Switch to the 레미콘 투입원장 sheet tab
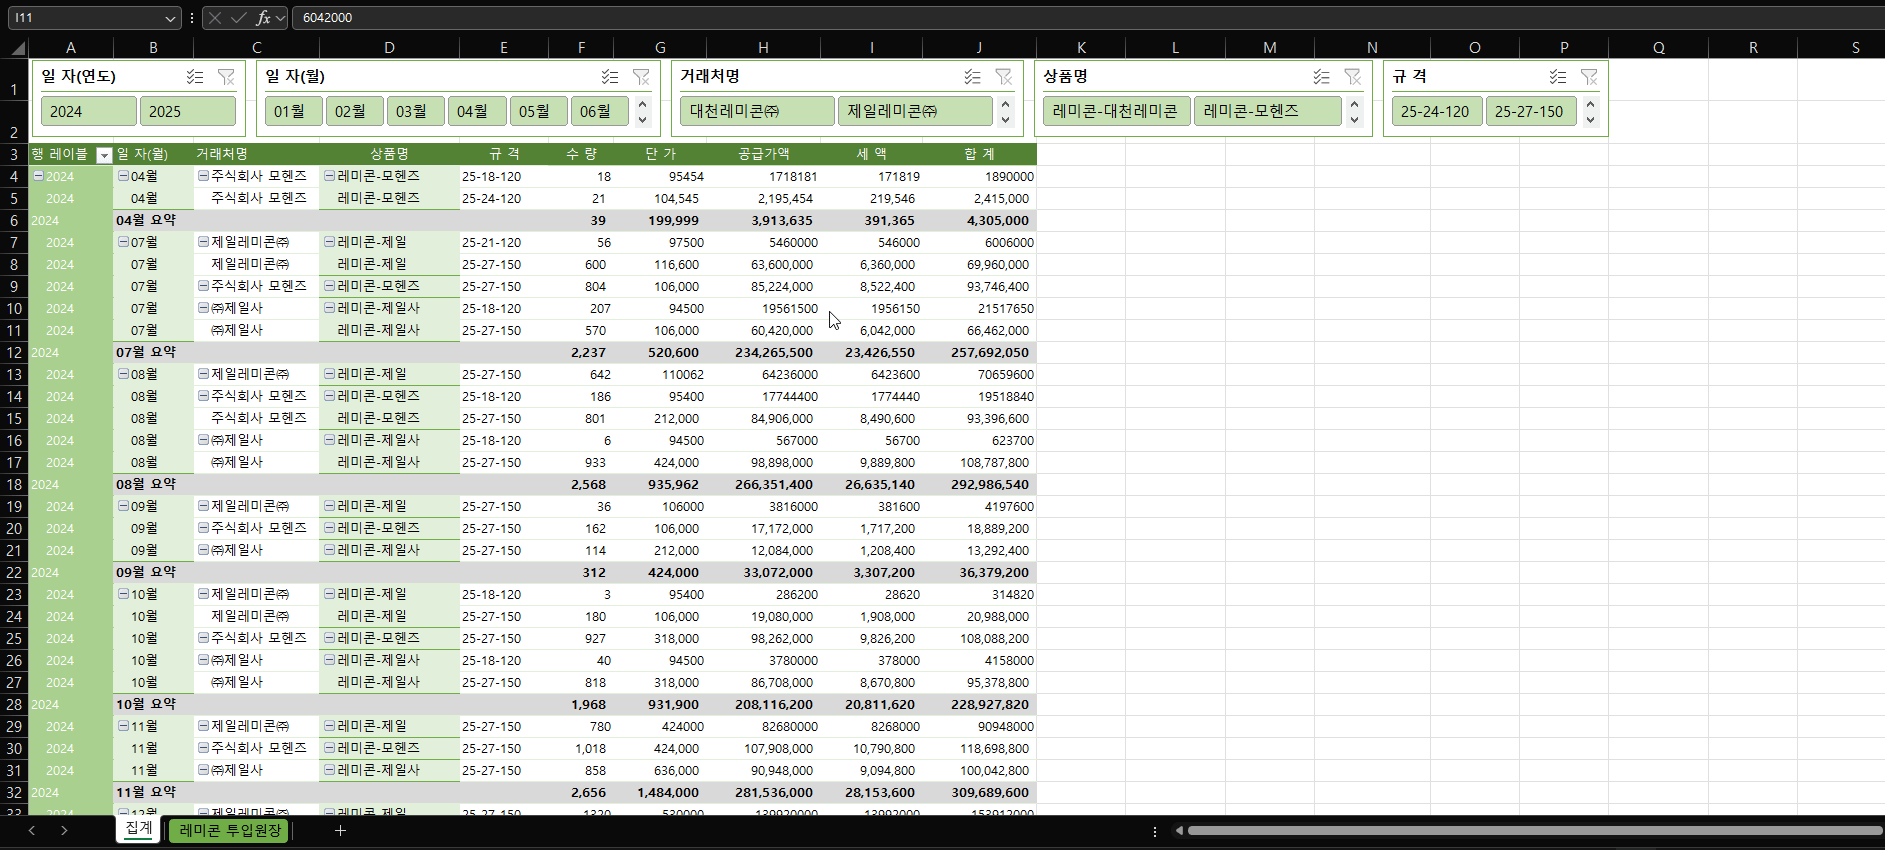The image size is (1885, 850). tap(229, 830)
